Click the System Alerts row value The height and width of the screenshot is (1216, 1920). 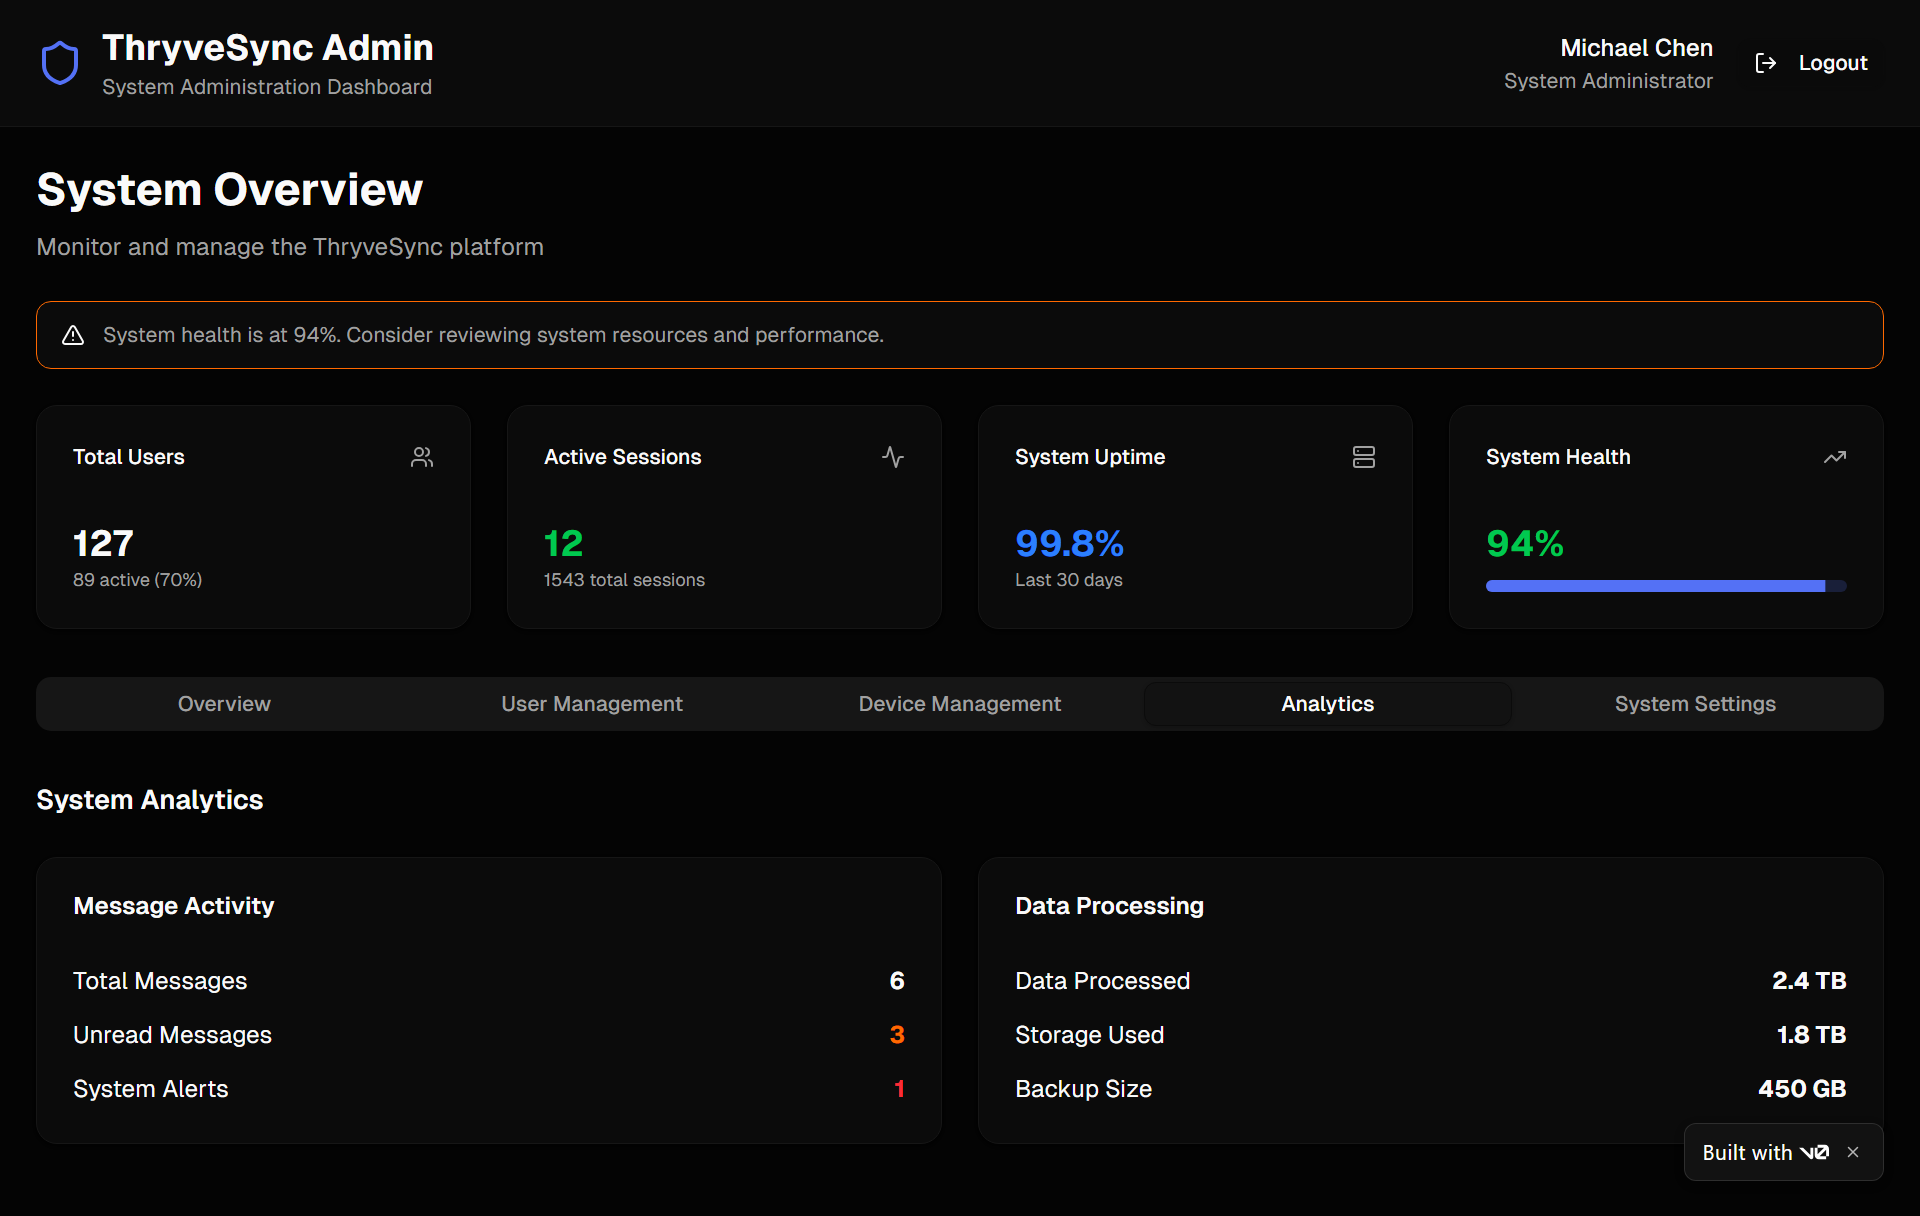pos(900,1089)
